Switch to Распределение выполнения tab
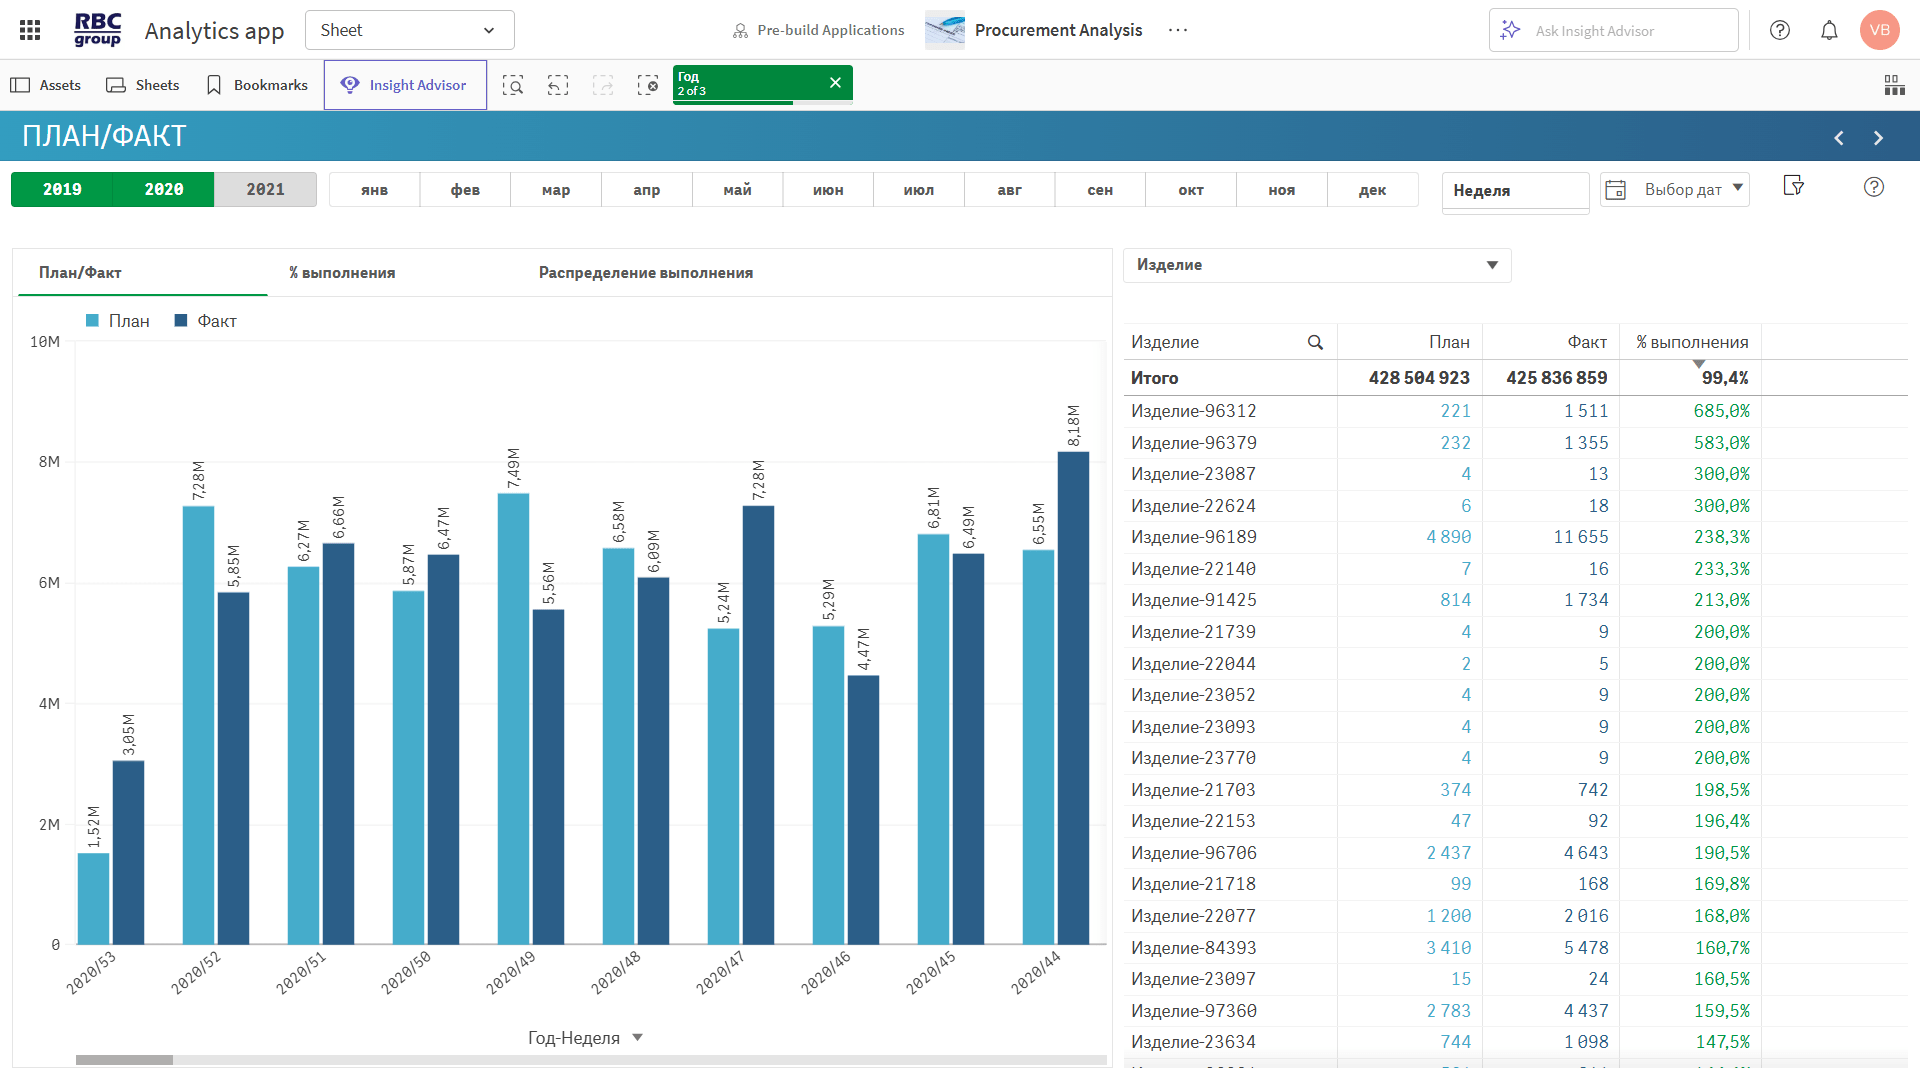Screen dimensions: 1920x1080 (x=645, y=273)
